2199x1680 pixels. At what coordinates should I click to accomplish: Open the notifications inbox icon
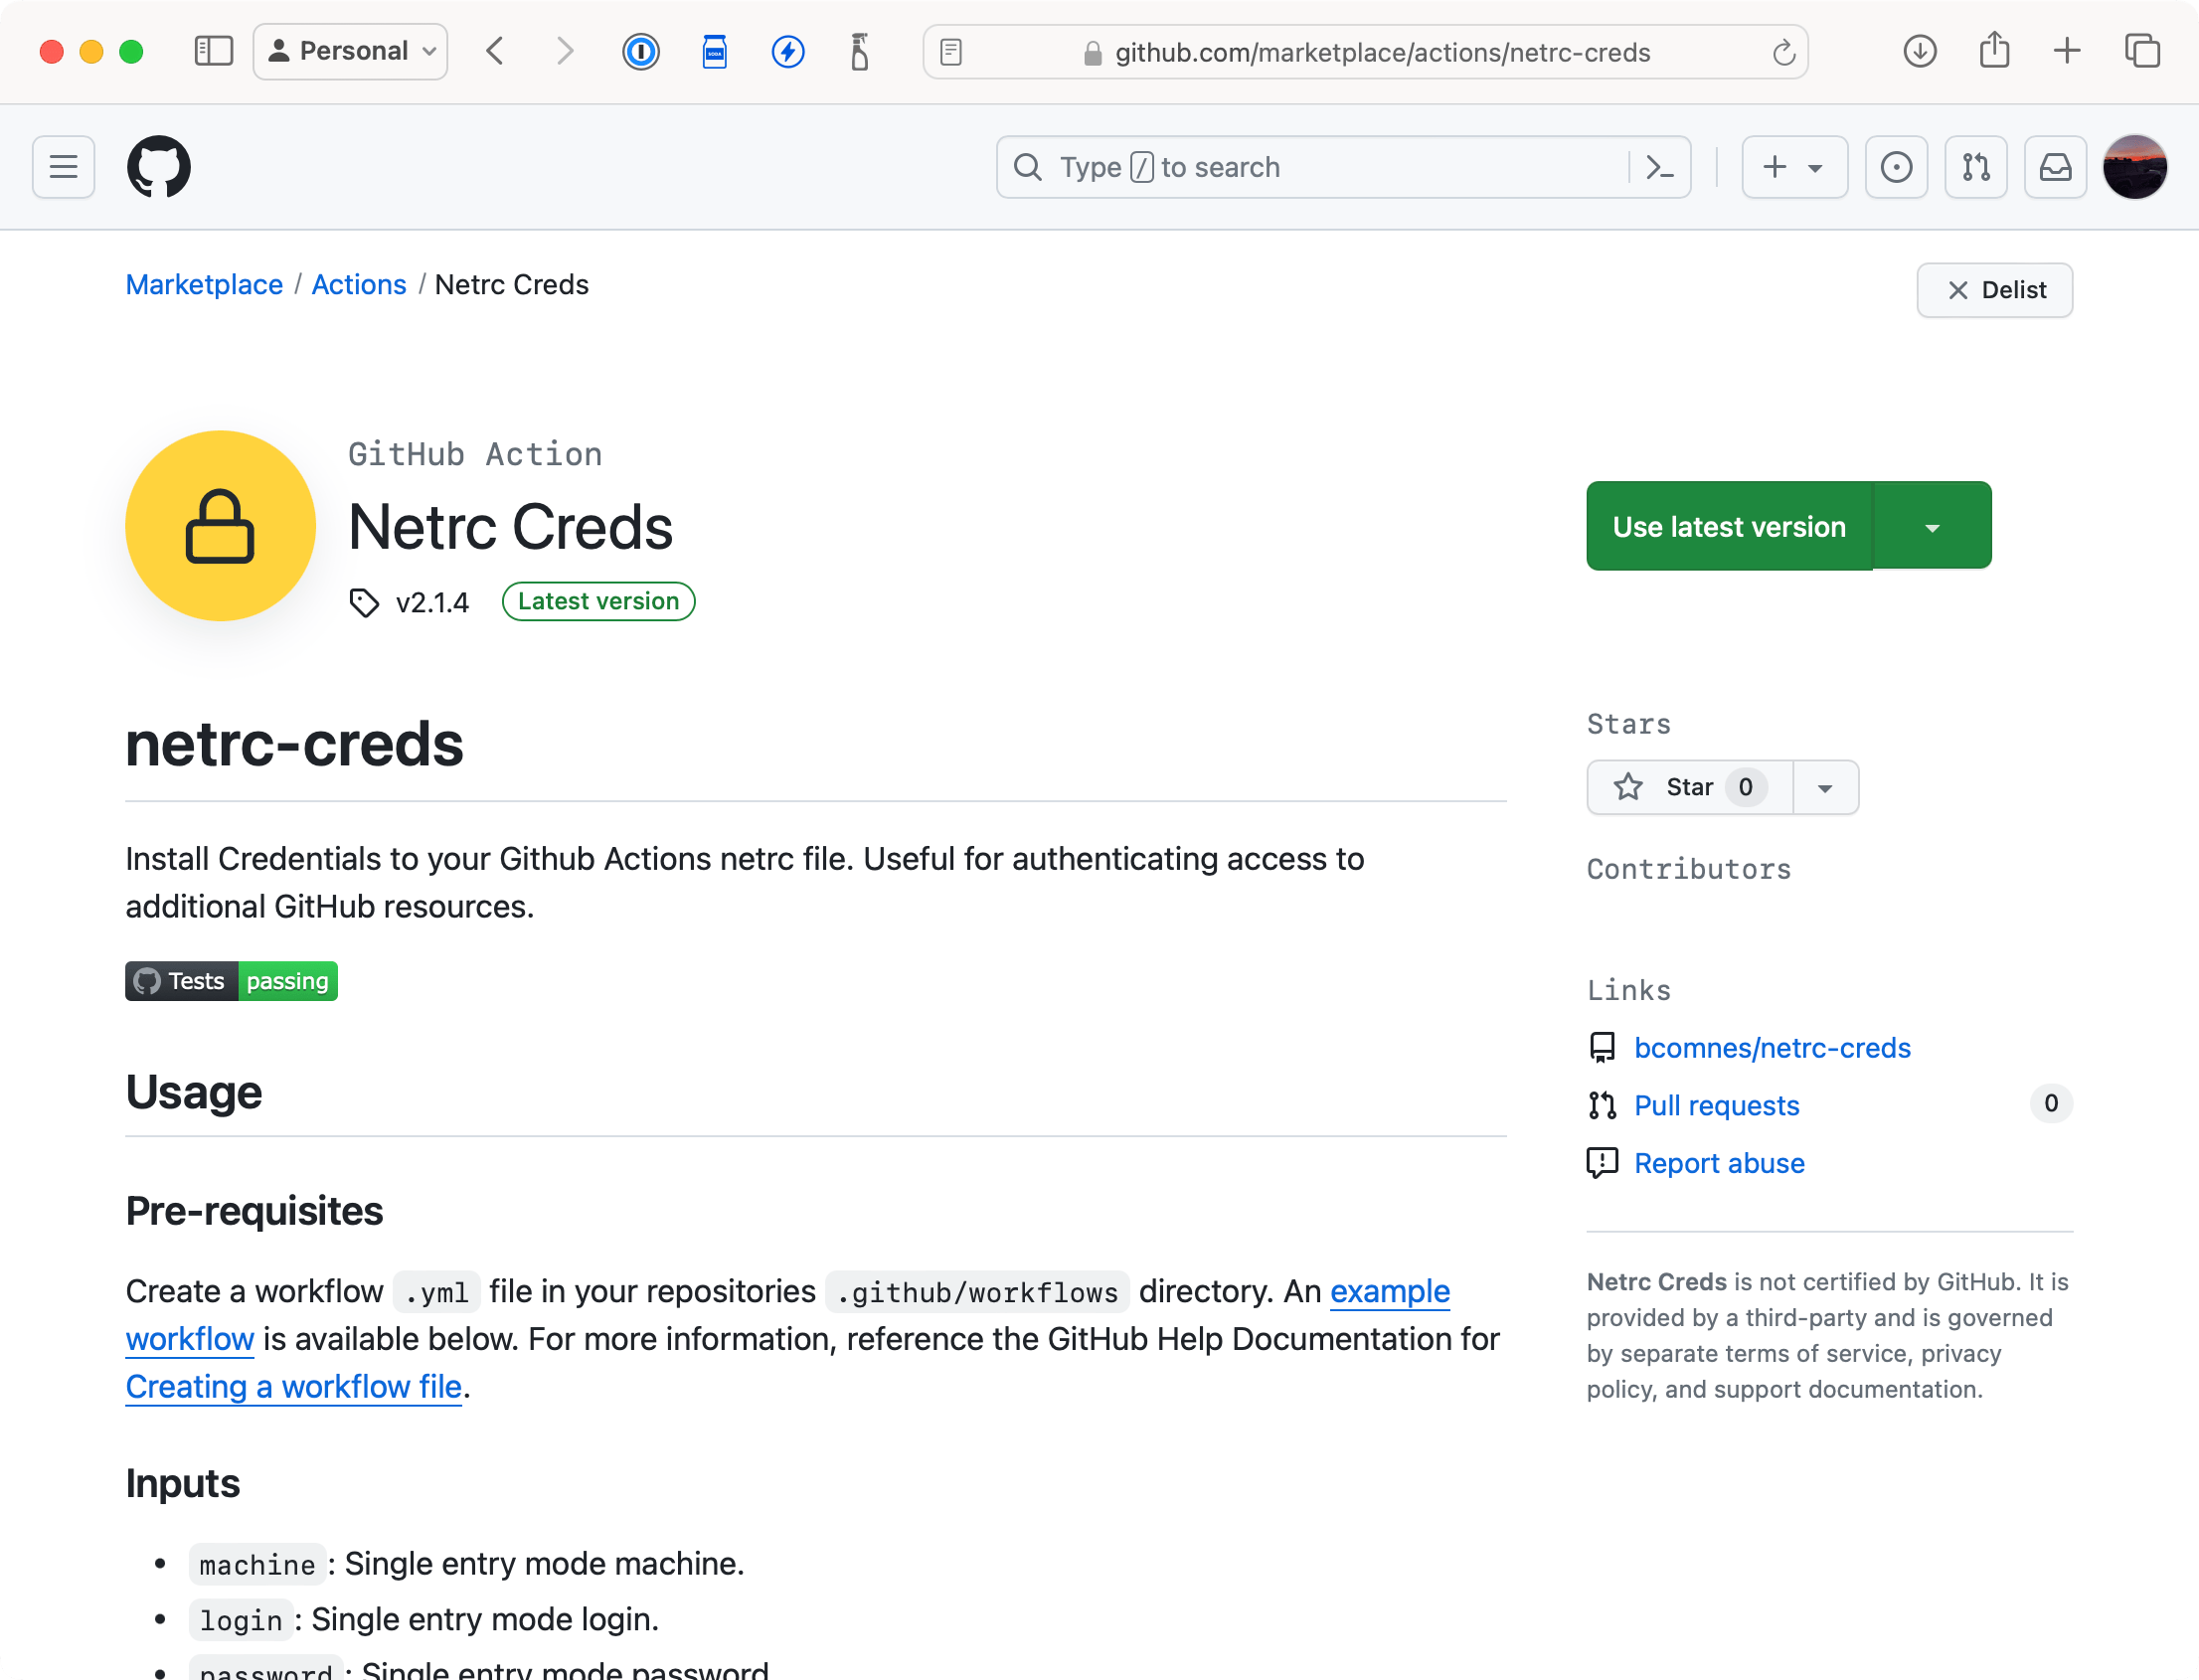tap(2055, 167)
